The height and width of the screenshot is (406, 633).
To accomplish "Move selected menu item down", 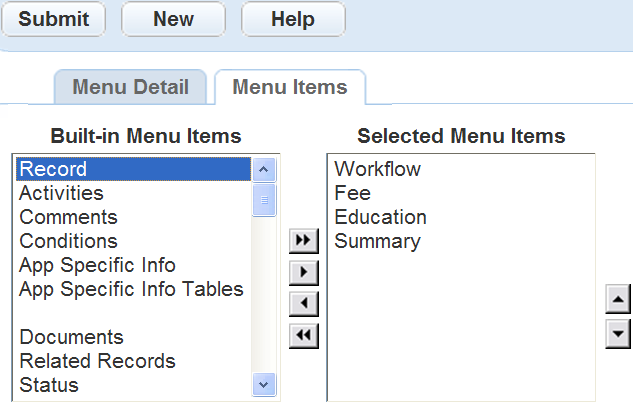I will pyautogui.click(x=618, y=334).
